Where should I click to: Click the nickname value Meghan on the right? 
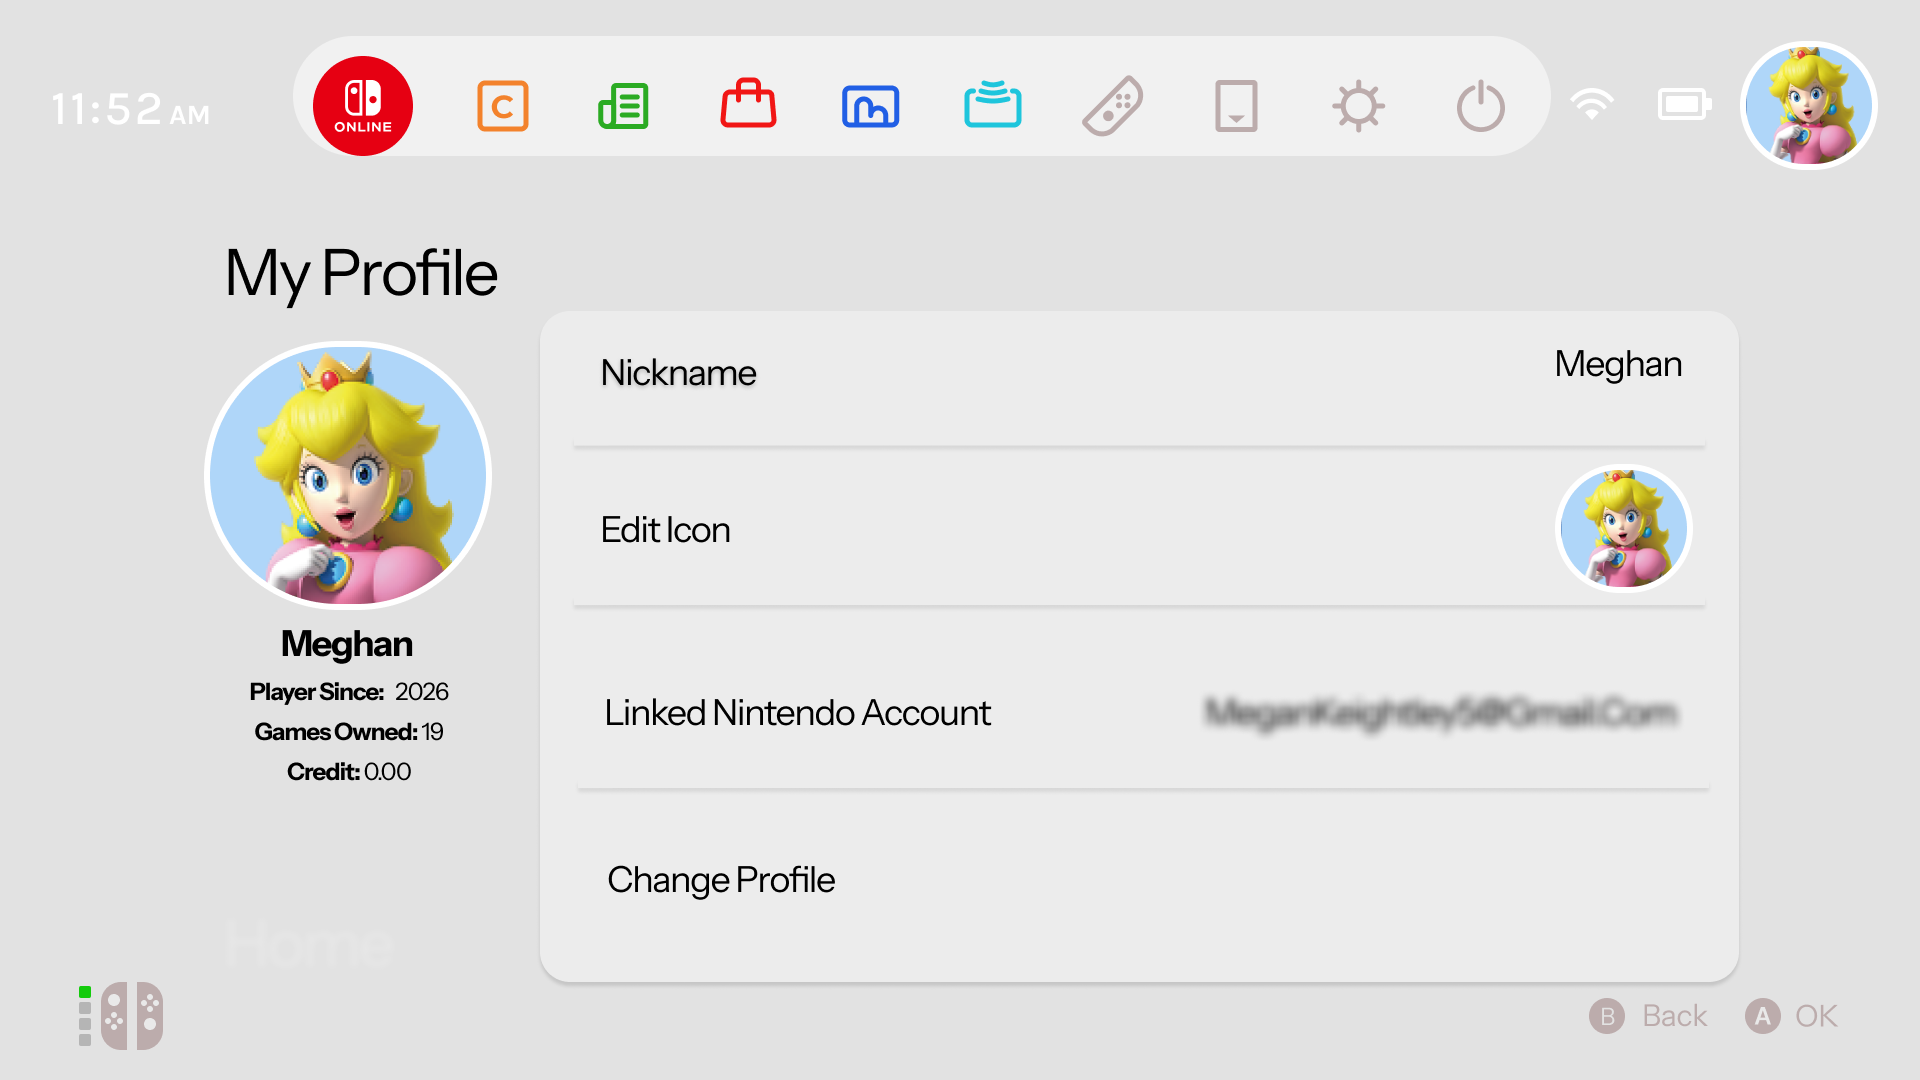(1618, 365)
